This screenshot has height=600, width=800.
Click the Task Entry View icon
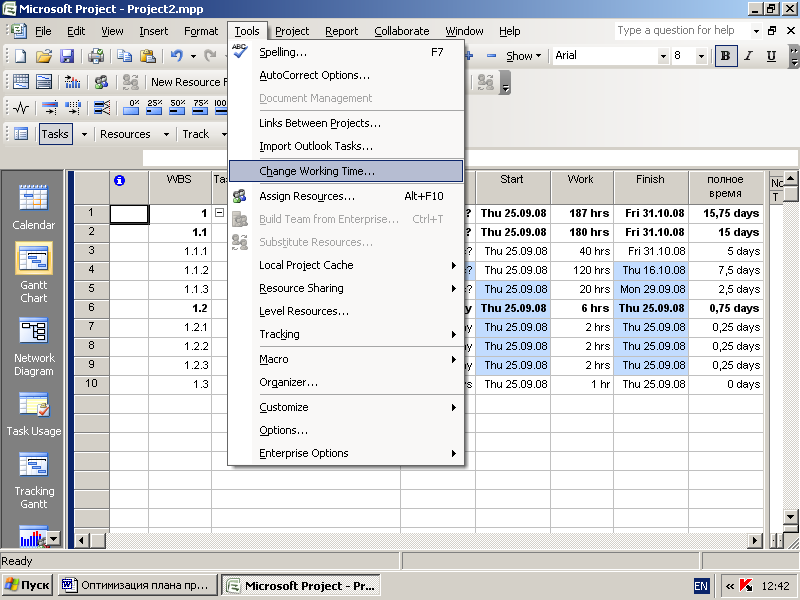coord(44,82)
